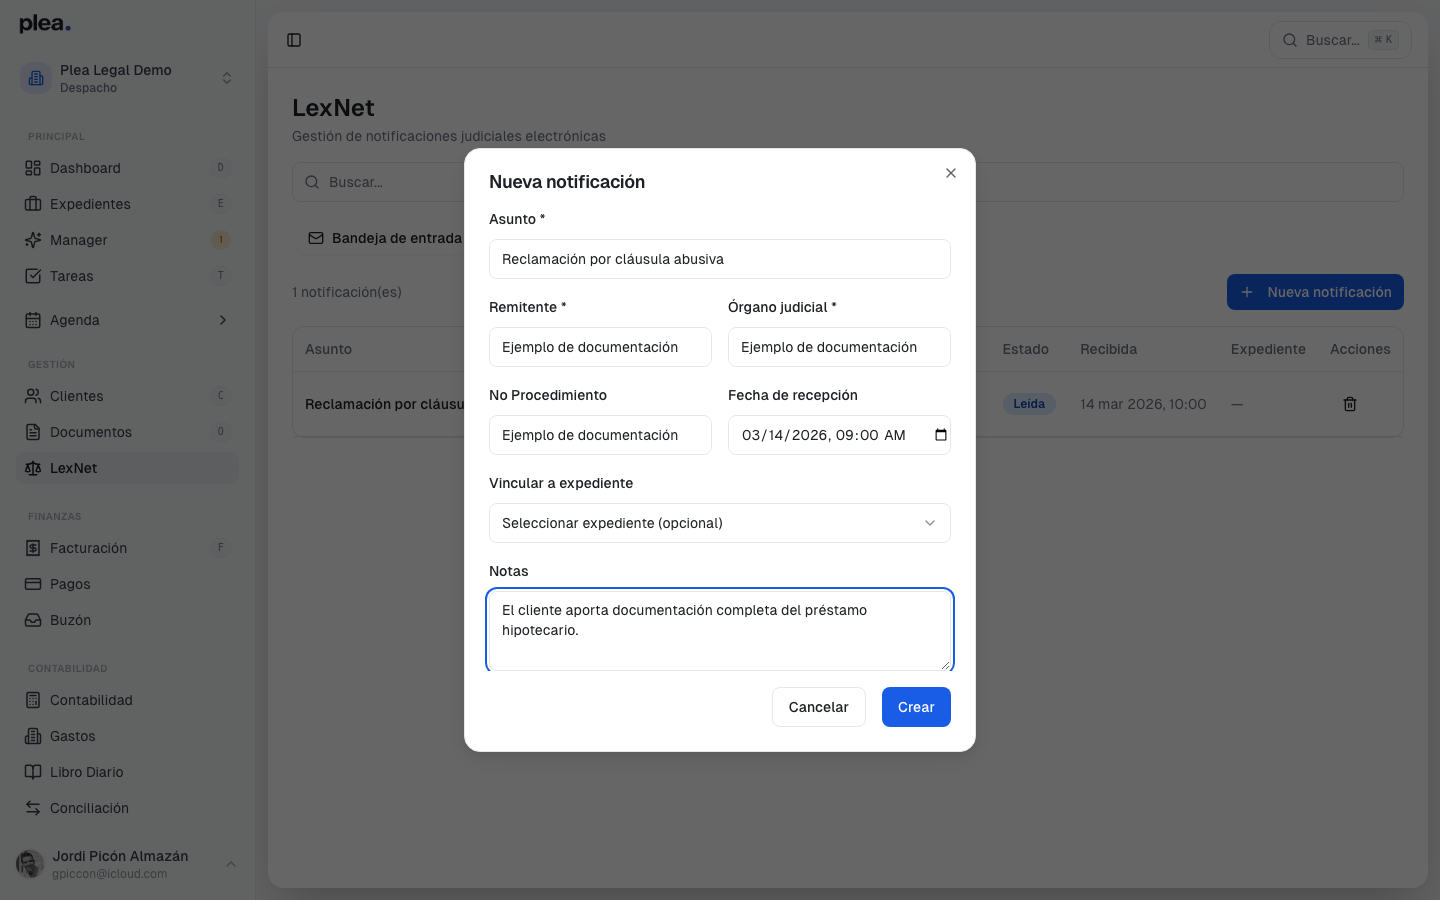This screenshot has width=1440, height=900.
Task: Click the Crear button
Action: tap(916, 707)
